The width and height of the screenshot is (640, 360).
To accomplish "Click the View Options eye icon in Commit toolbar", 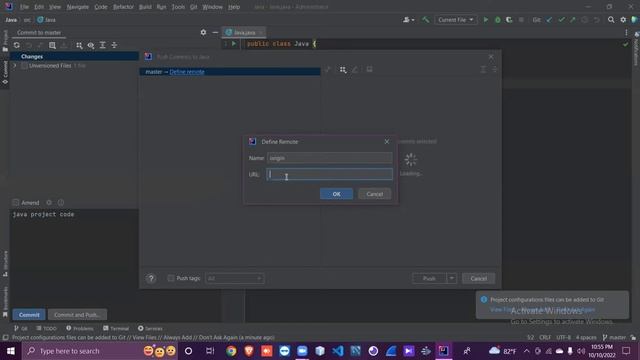I will (91, 45).
